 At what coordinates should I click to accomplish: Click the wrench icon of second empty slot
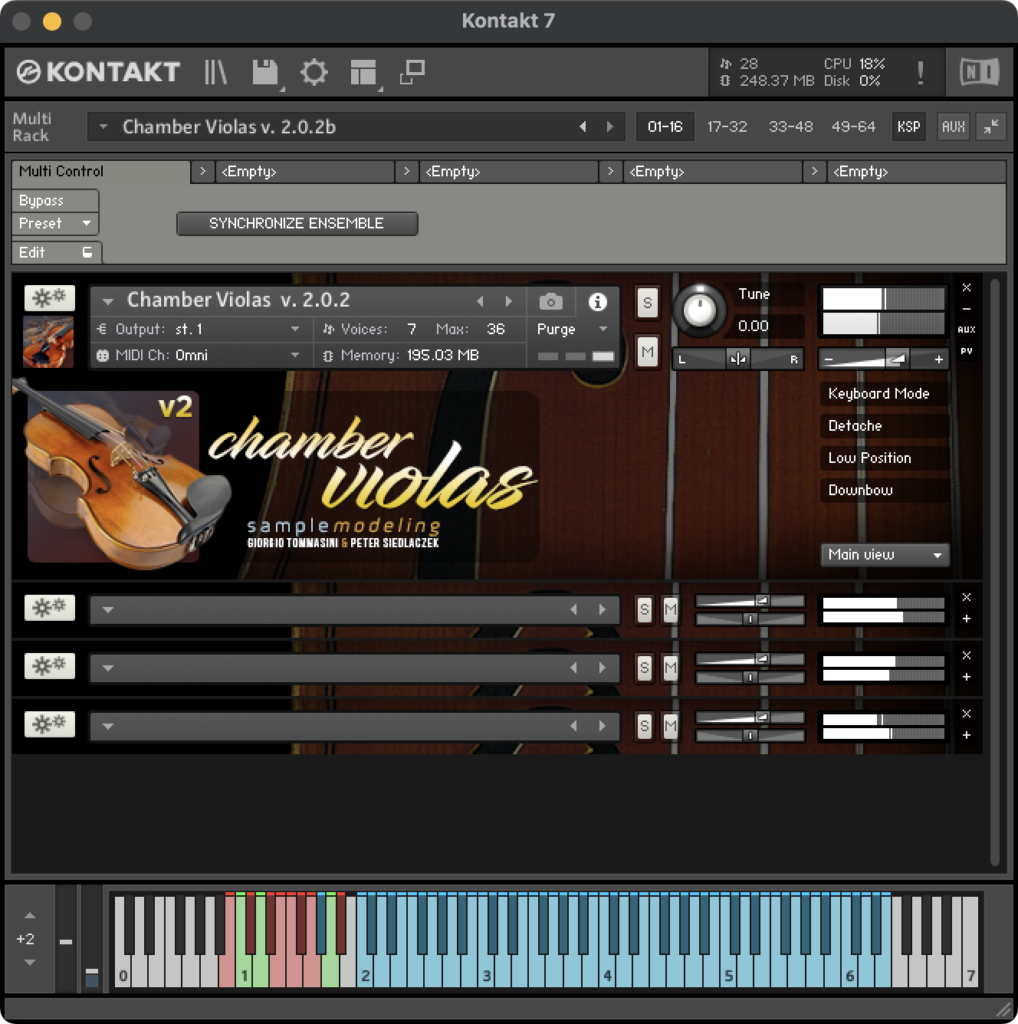coord(50,608)
